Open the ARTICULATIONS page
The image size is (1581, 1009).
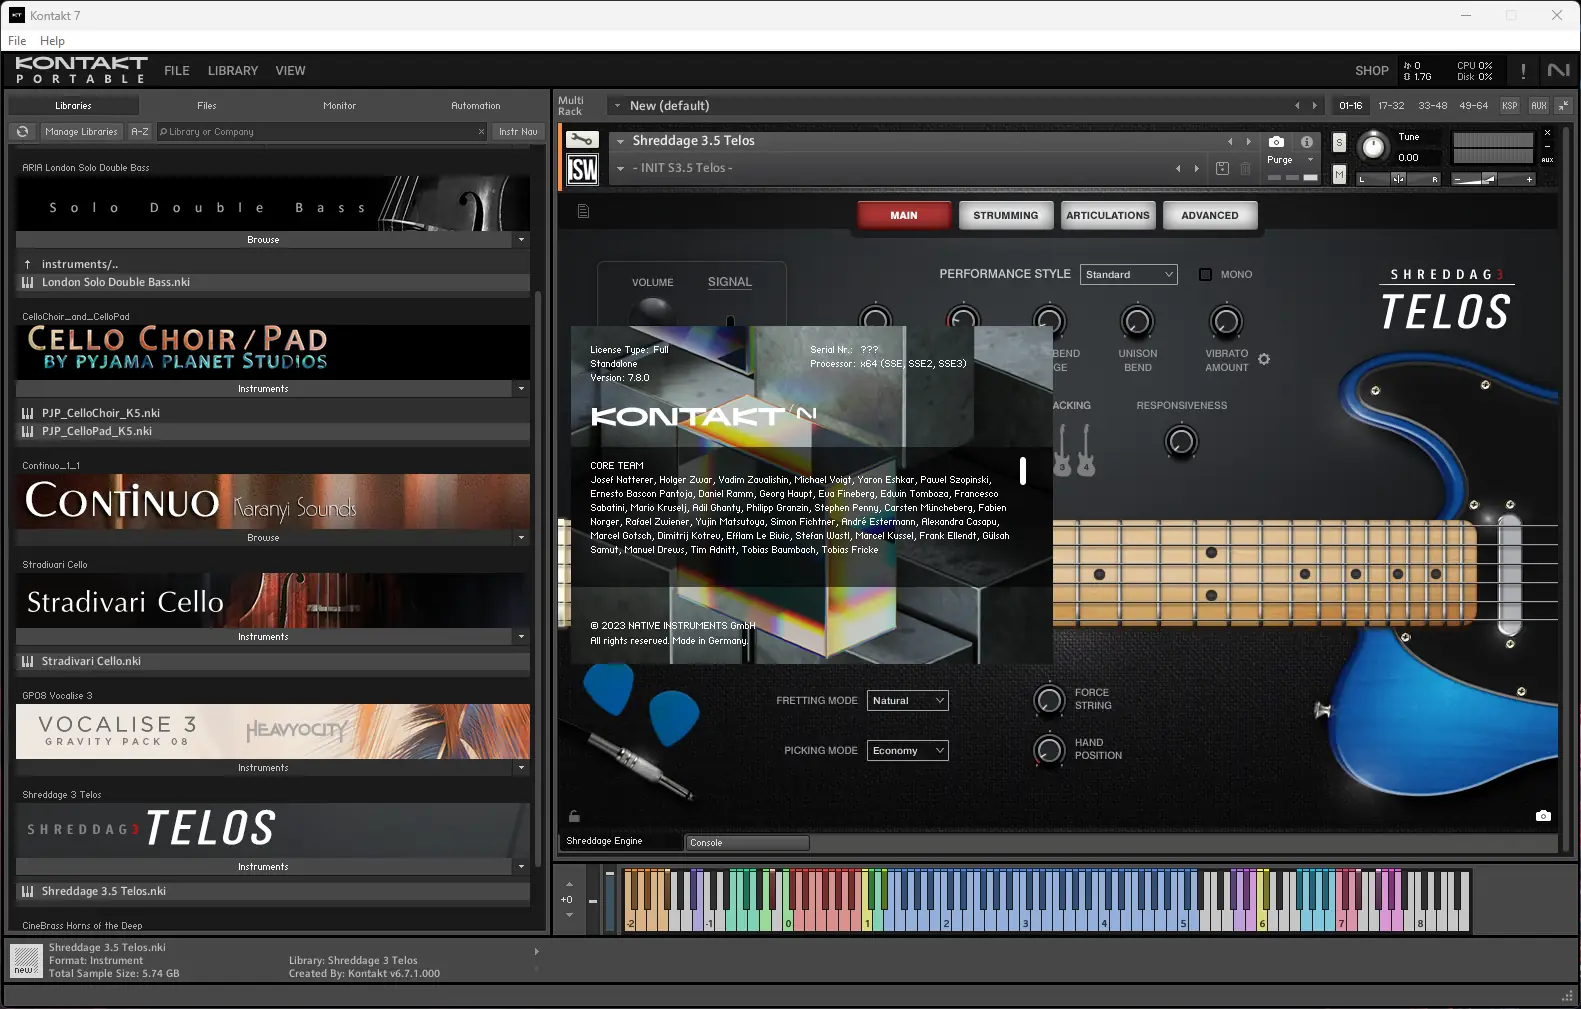[x=1108, y=215]
